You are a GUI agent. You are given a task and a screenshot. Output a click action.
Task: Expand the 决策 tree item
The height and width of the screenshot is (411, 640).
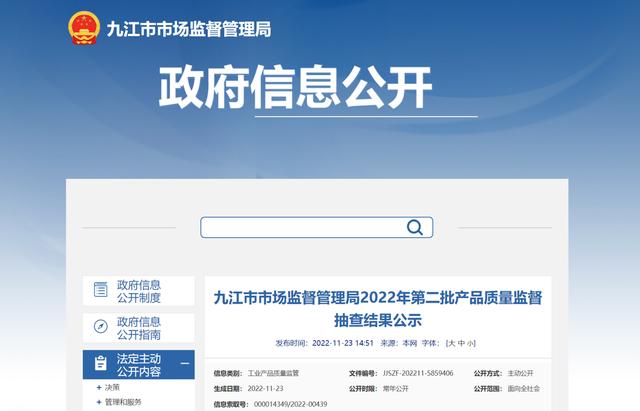tap(99, 387)
